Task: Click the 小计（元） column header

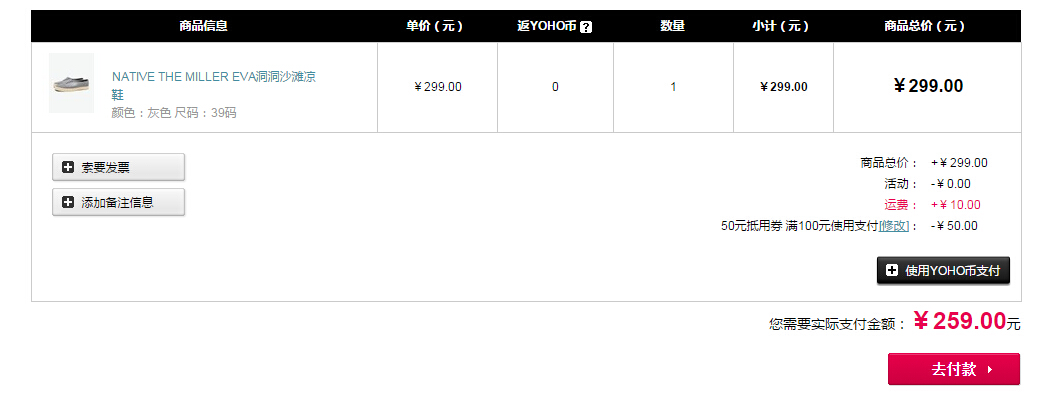Action: [x=781, y=26]
